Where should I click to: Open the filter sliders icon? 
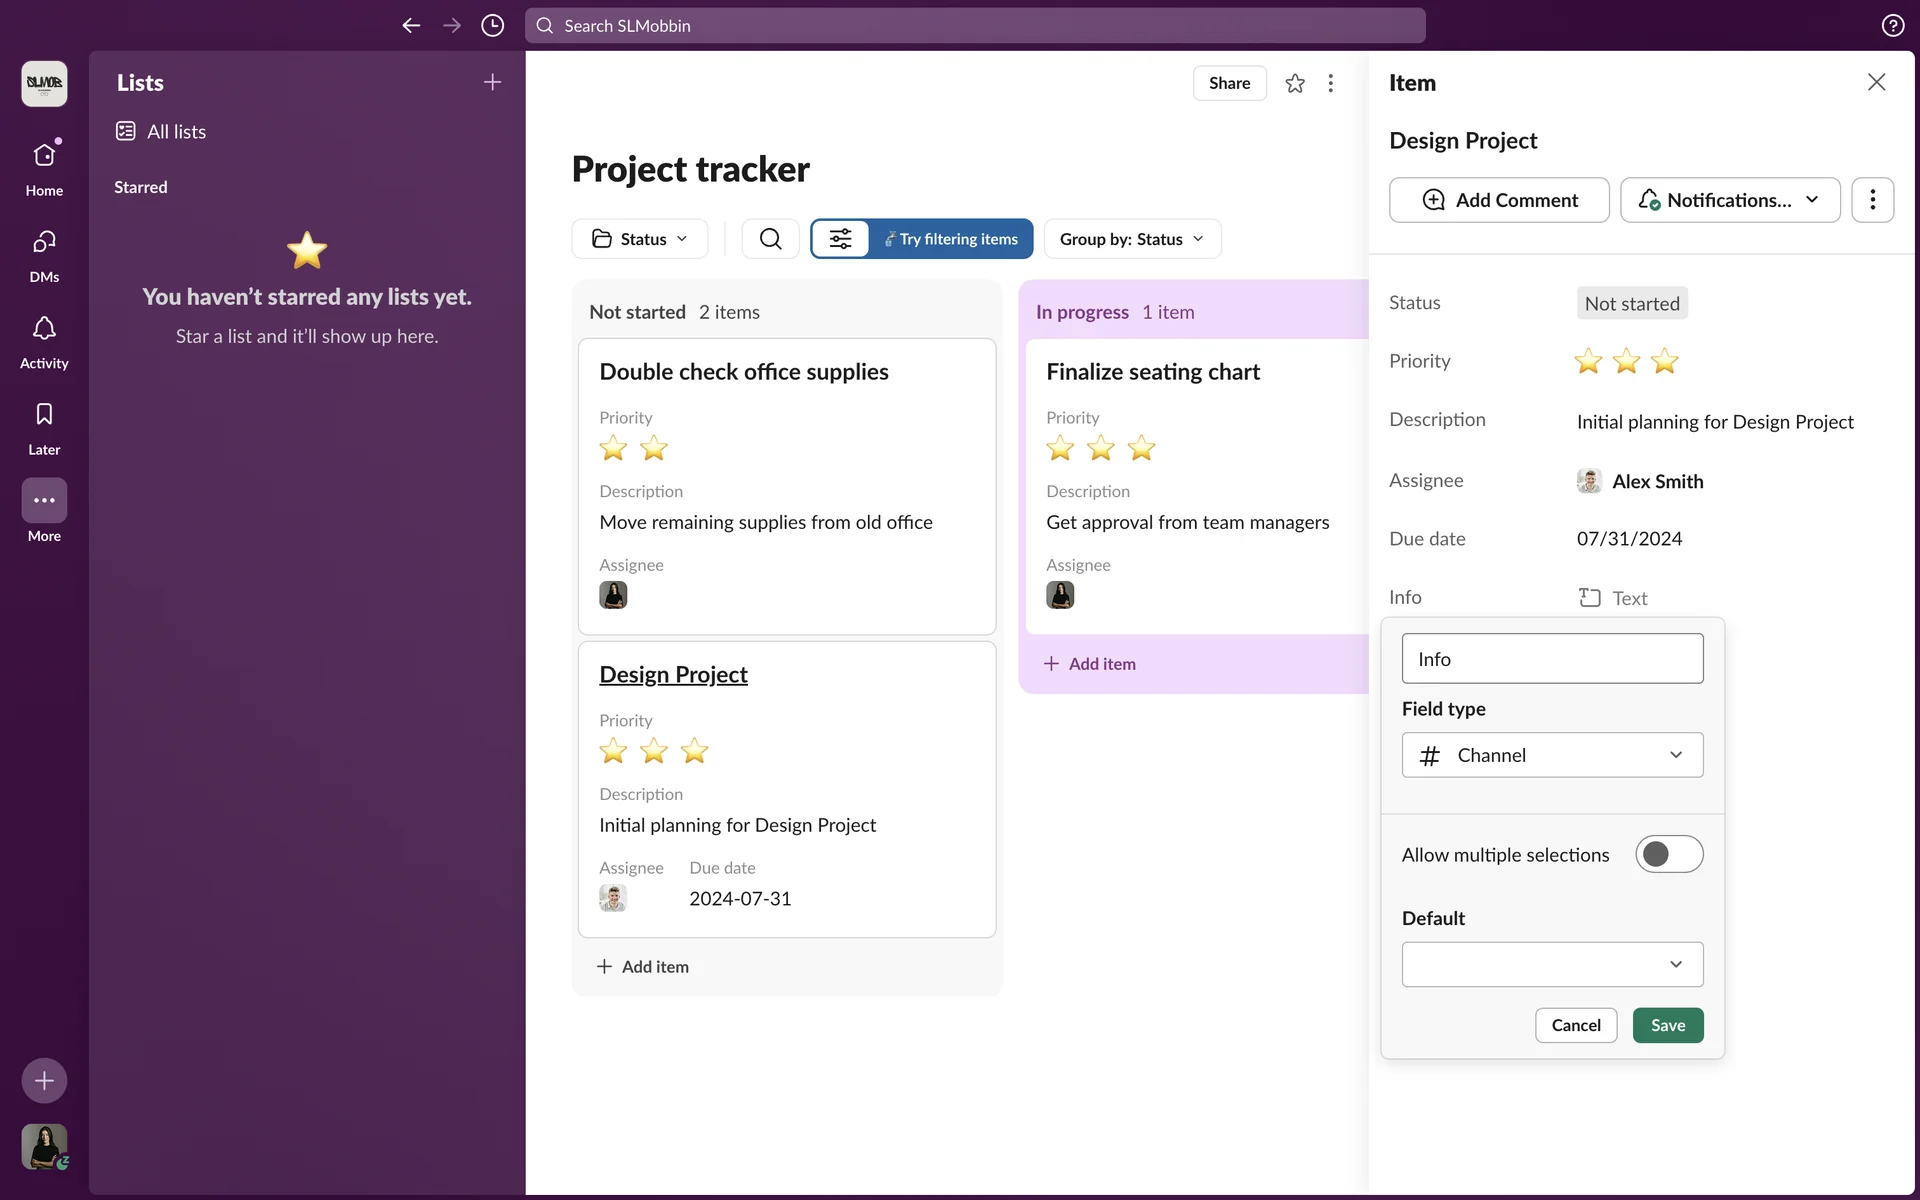pos(840,239)
